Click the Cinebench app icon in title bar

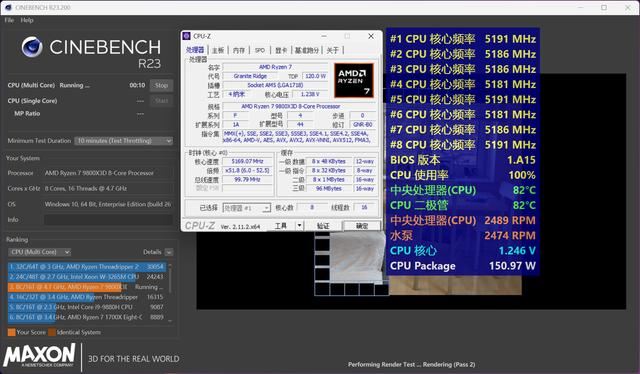(x=8, y=7)
